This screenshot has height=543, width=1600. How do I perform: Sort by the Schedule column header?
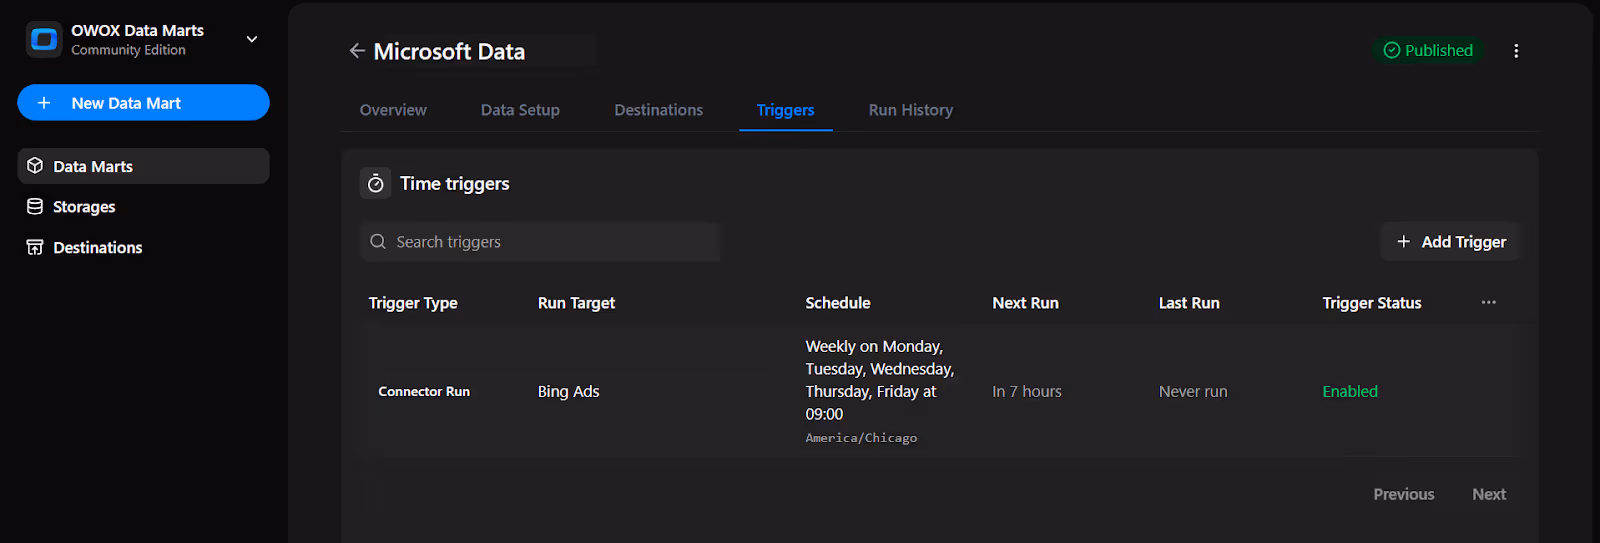[x=838, y=303]
